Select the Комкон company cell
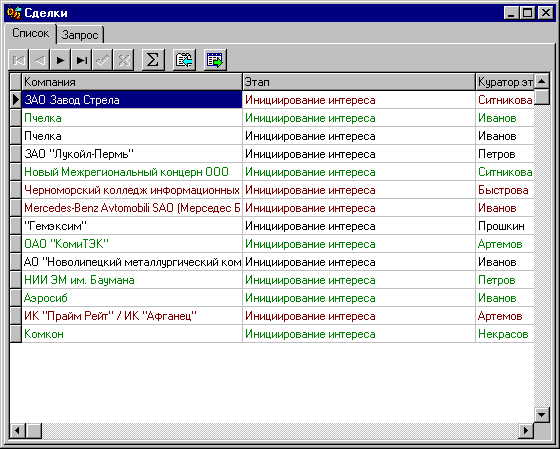The width and height of the screenshot is (560, 449). click(132, 334)
